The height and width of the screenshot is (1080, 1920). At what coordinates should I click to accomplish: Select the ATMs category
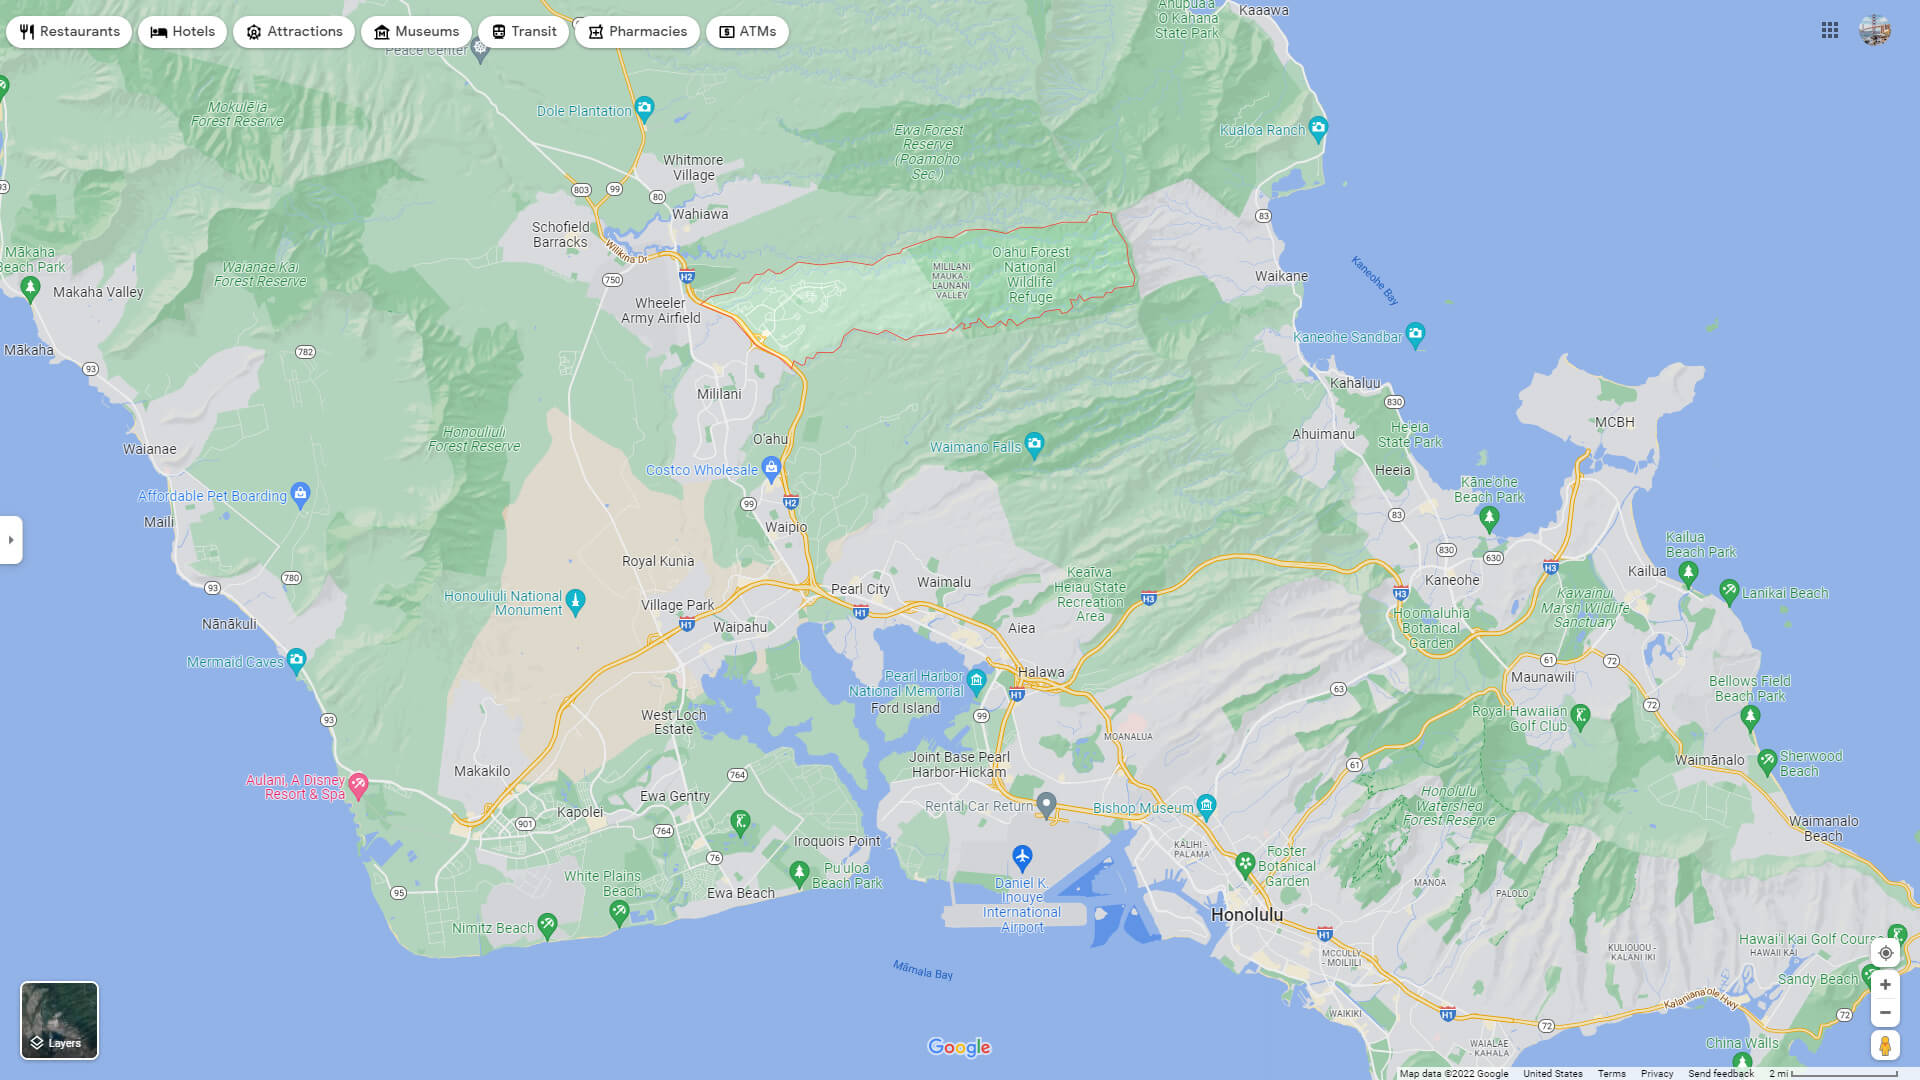point(747,31)
